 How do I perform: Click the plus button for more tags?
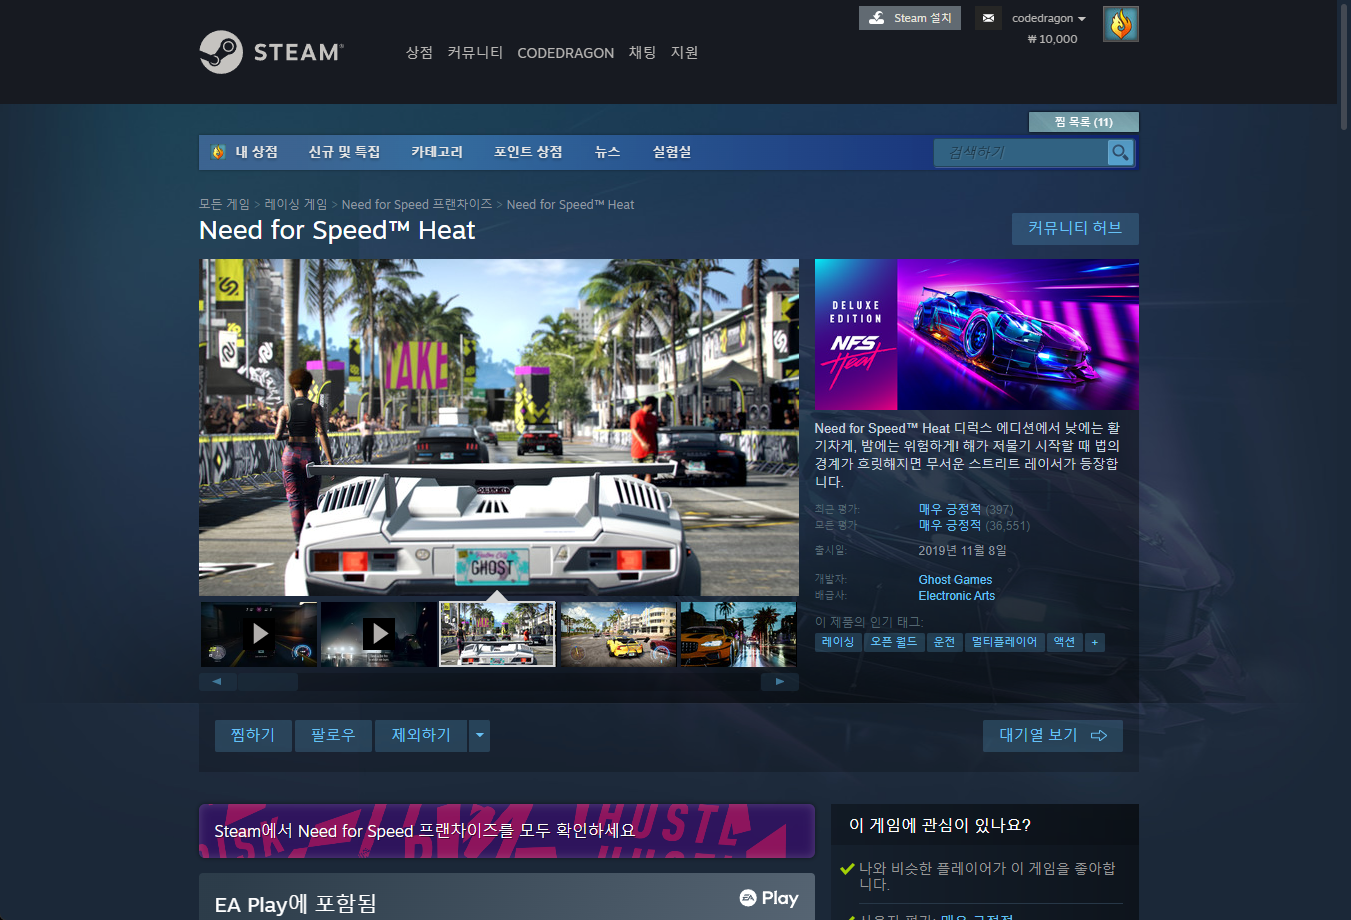tap(1095, 642)
